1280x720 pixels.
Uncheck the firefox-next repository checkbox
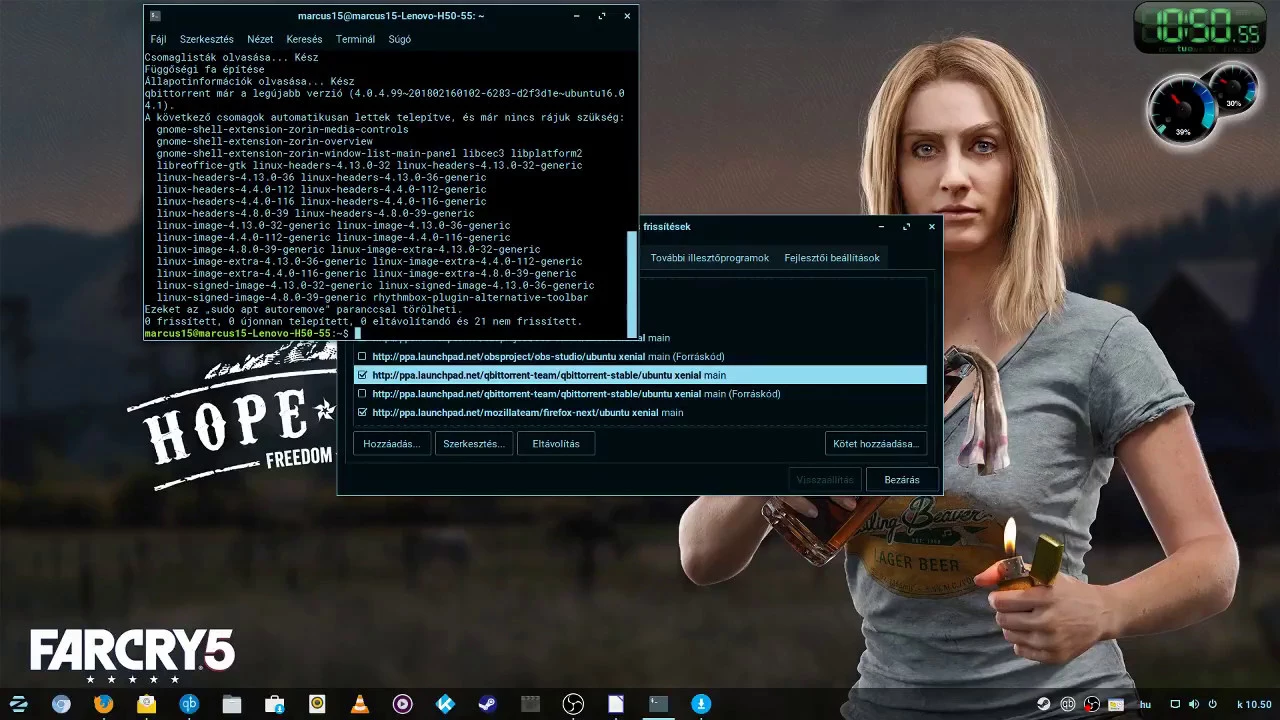[362, 412]
